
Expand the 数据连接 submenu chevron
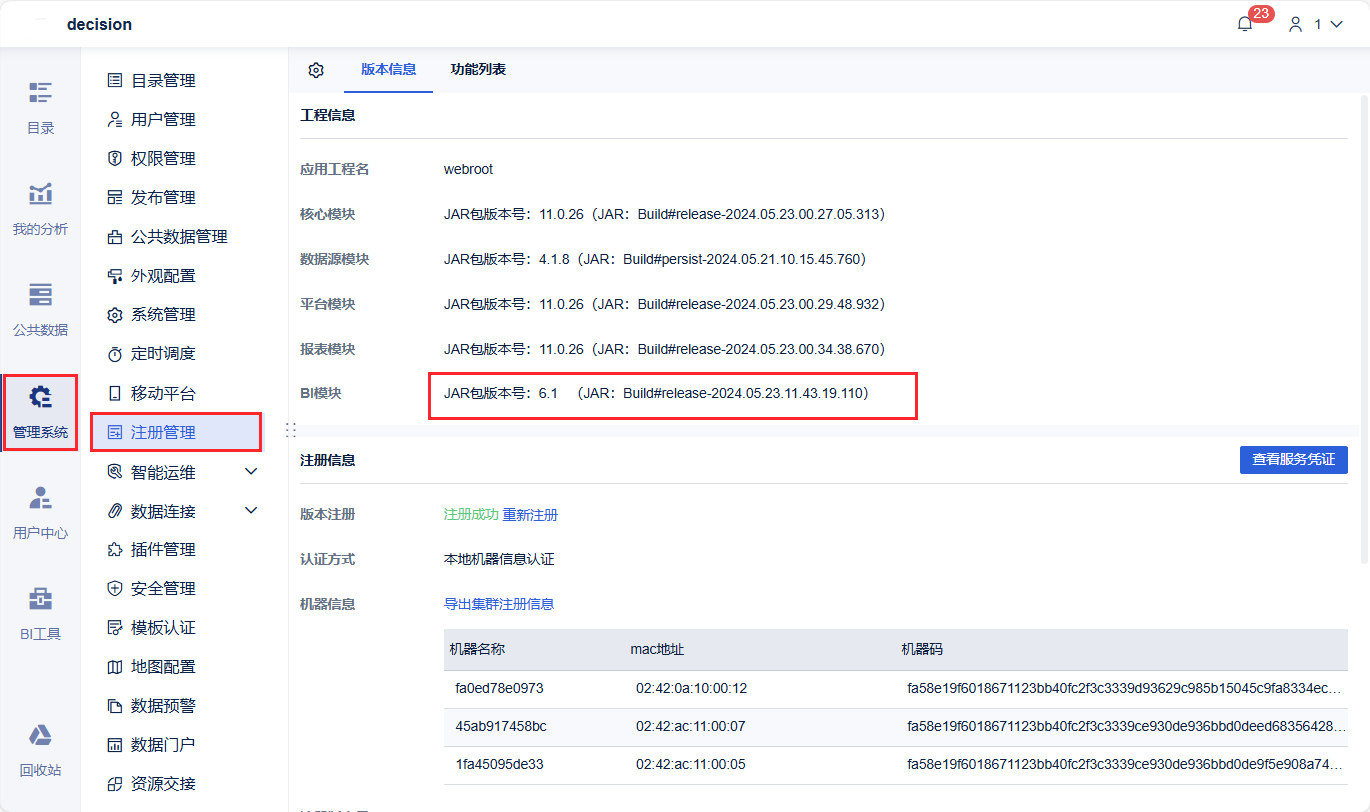pyautogui.click(x=251, y=511)
